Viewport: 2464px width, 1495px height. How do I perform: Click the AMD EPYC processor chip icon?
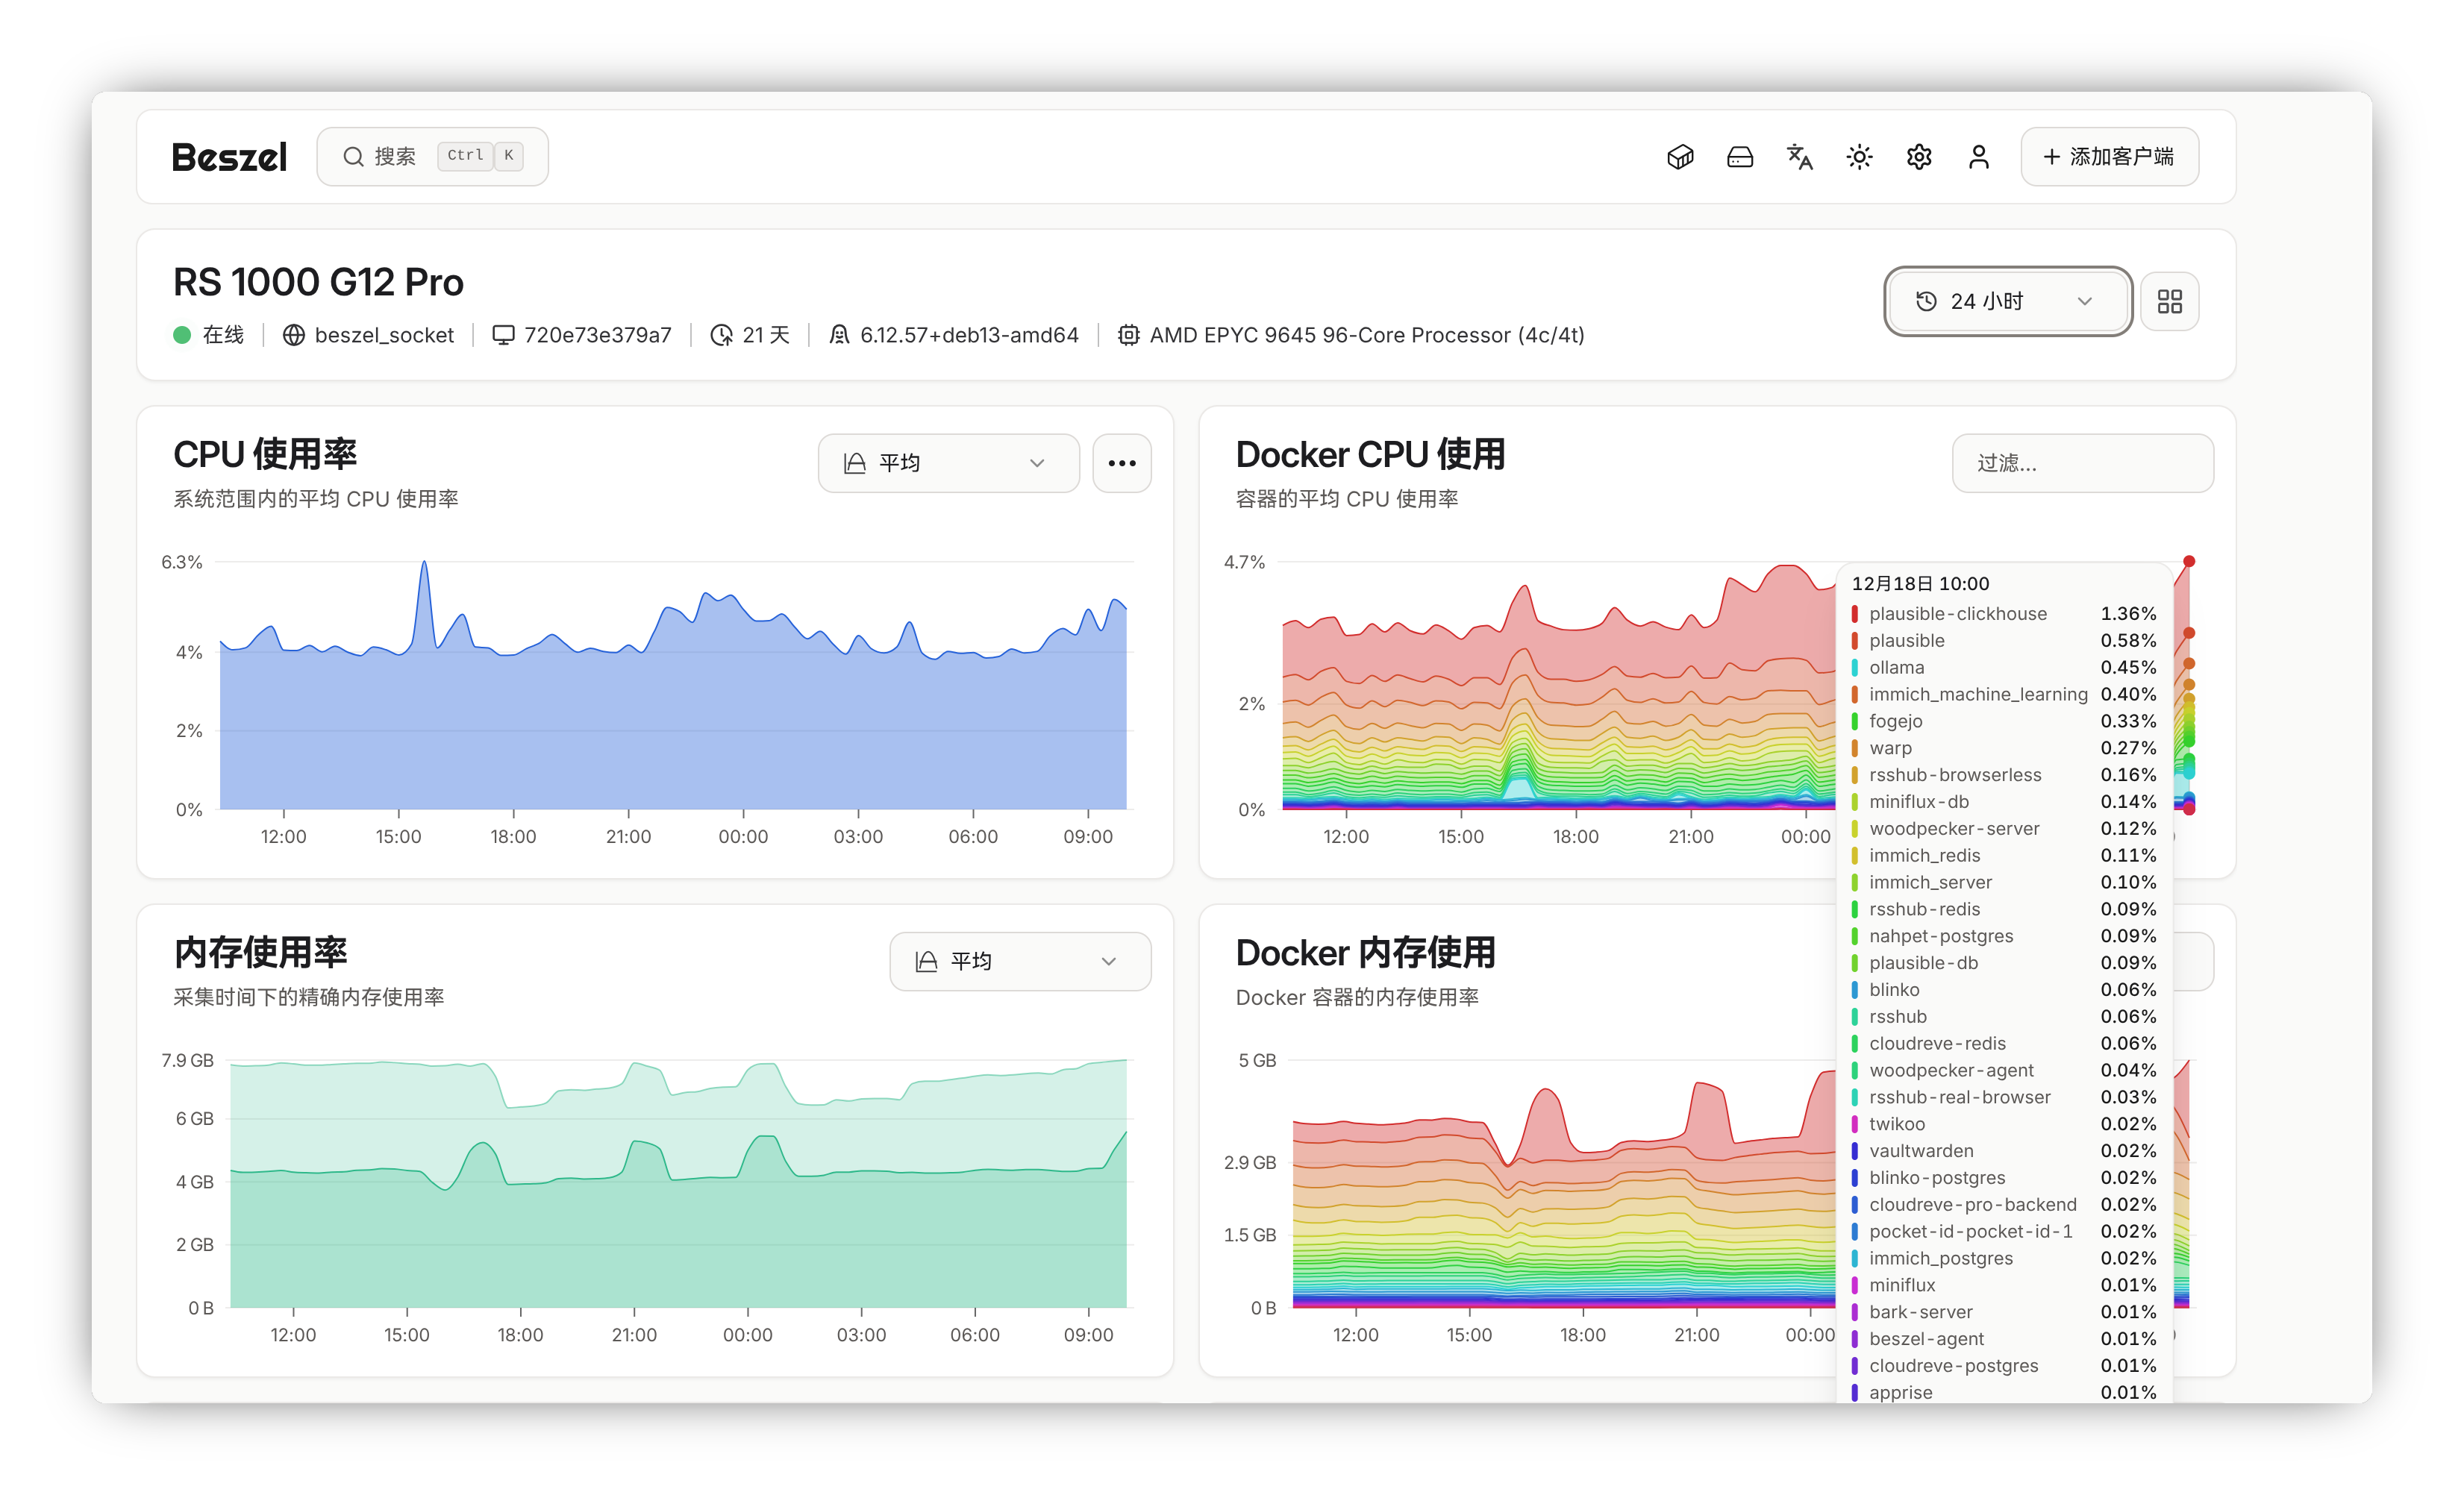[x=1128, y=335]
